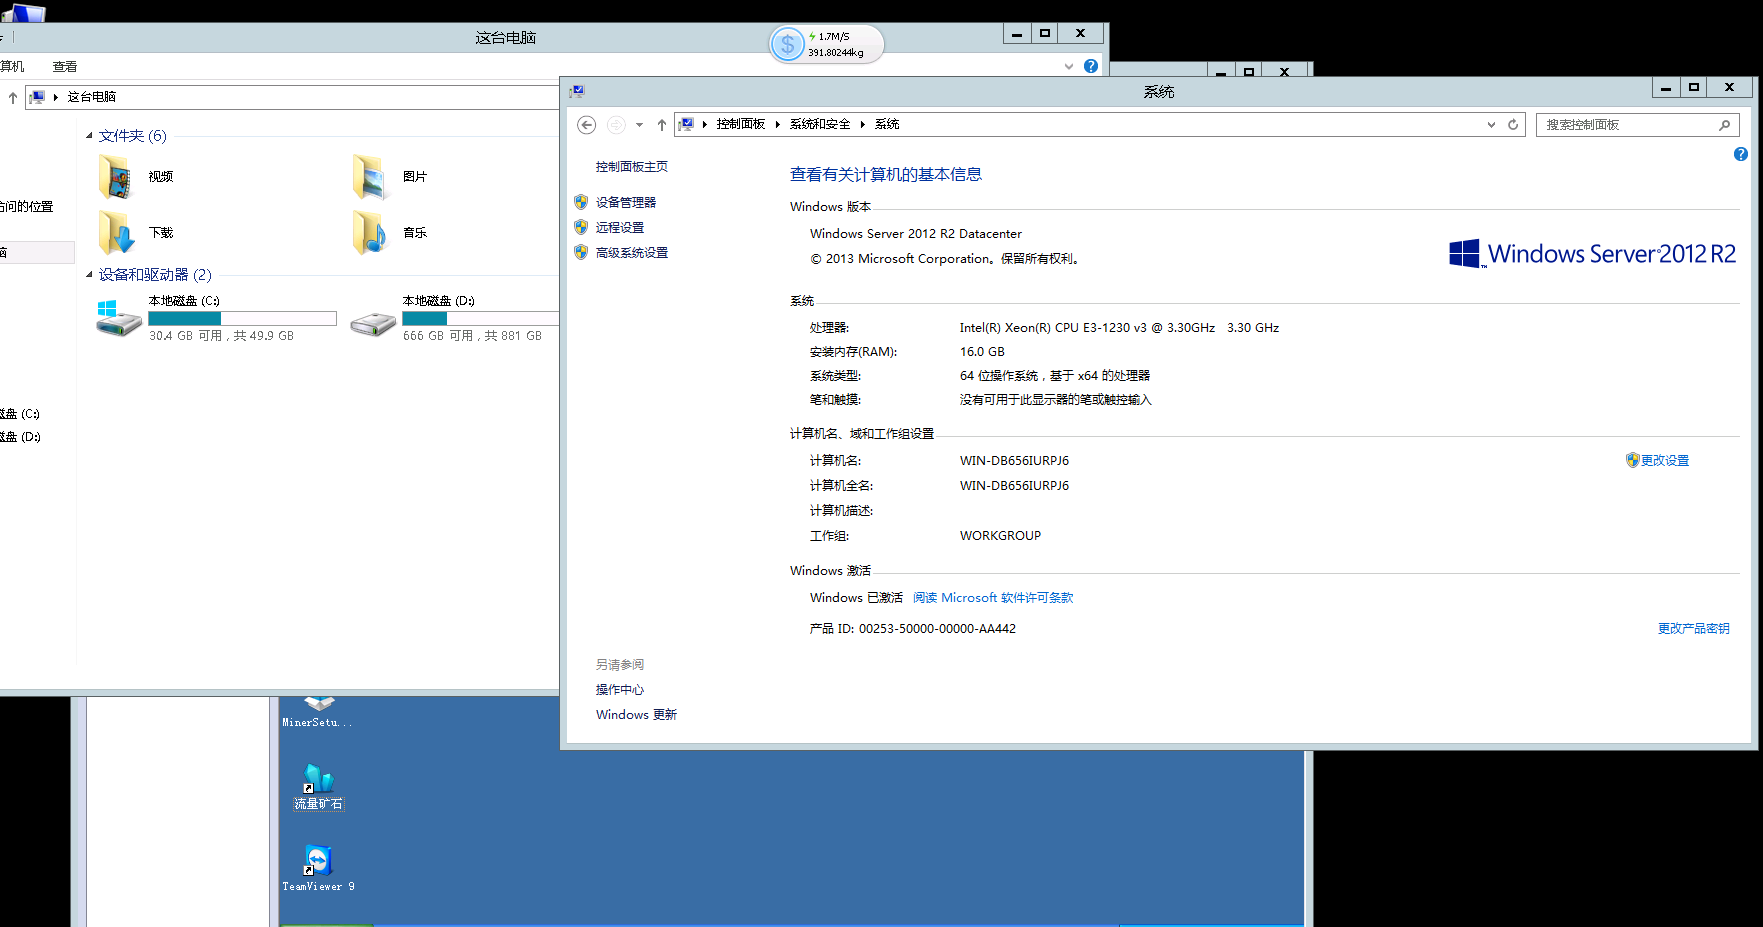Select the 系统和安全 breadcrumb item
Screen dimensions: 1763x927
pyautogui.click(x=820, y=124)
